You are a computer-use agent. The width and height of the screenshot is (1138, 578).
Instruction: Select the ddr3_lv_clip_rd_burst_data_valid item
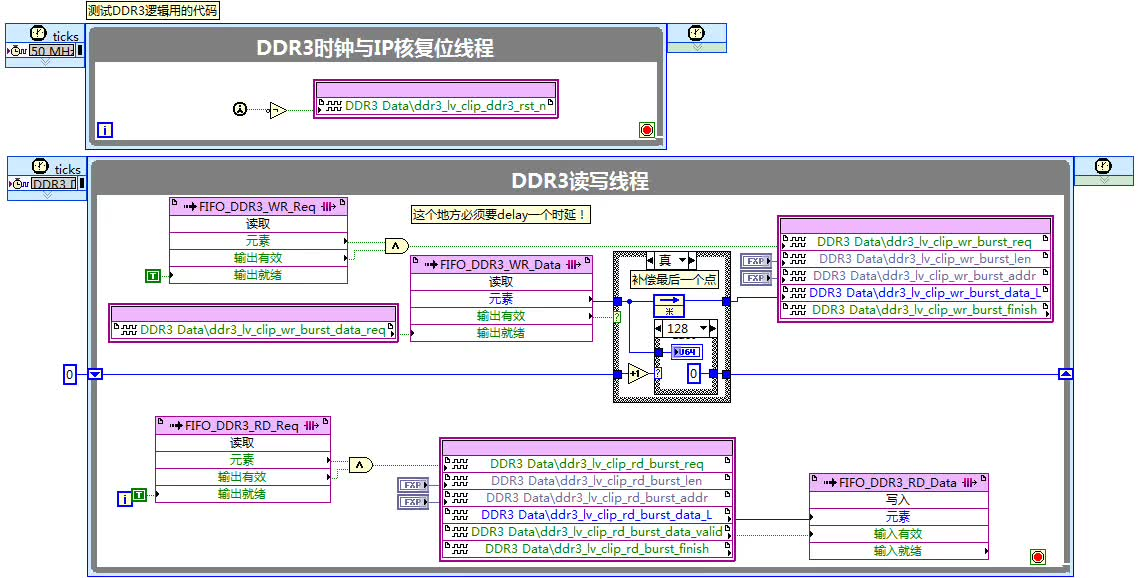pyautogui.click(x=587, y=532)
